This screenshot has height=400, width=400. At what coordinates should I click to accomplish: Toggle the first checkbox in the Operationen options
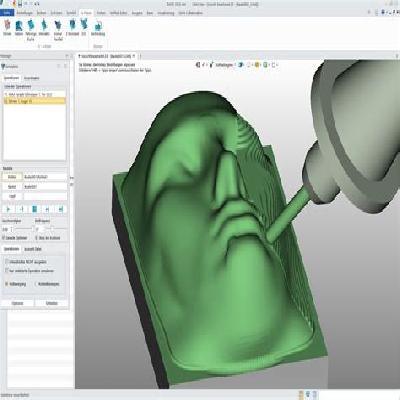7,262
